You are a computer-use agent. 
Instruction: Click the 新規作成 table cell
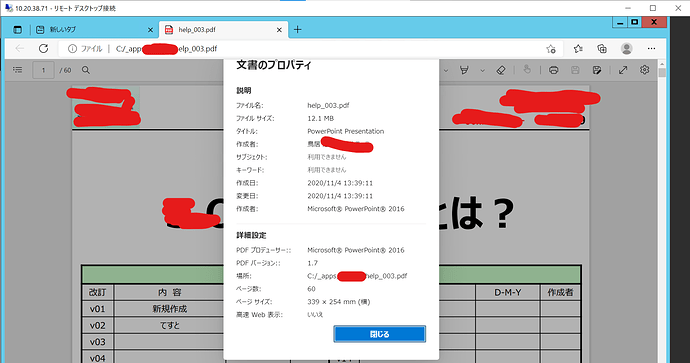tap(169, 309)
